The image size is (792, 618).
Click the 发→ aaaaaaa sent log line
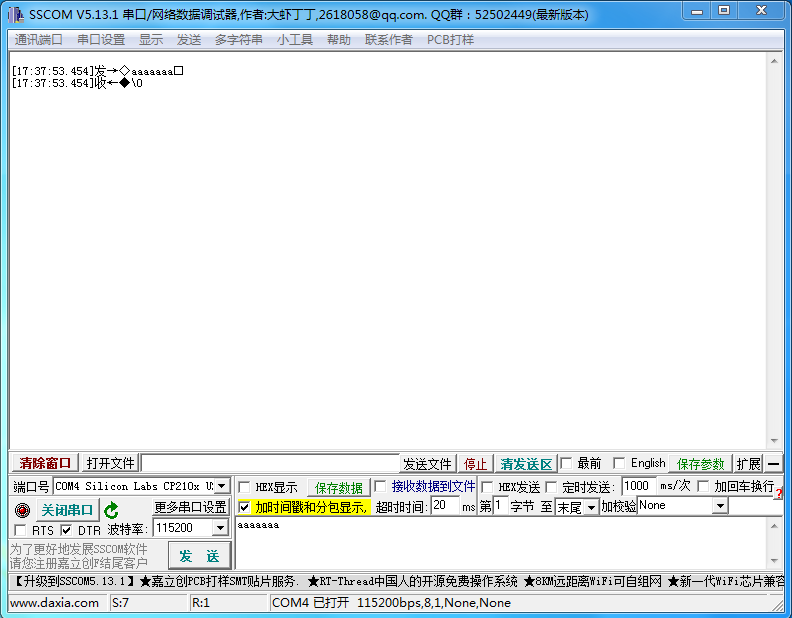(x=97, y=71)
